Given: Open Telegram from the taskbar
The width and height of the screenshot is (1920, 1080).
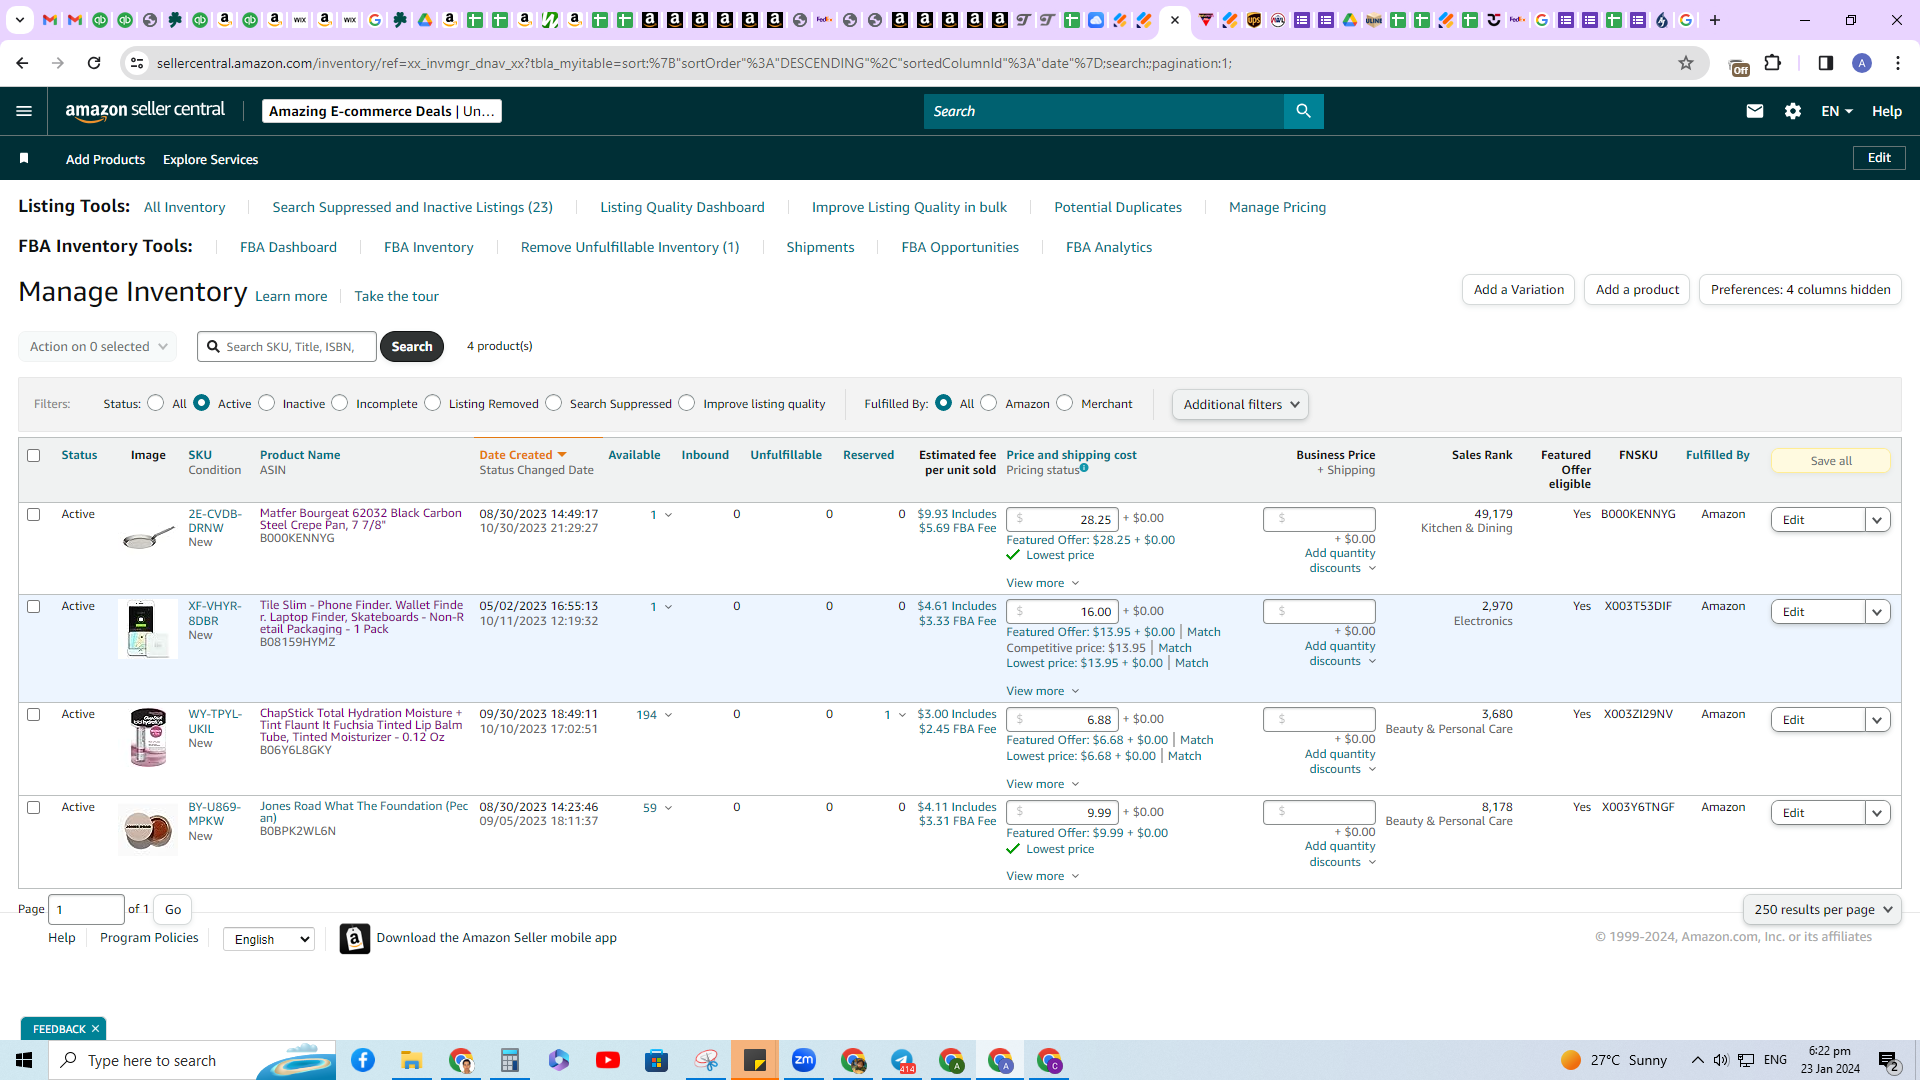Looking at the screenshot, I should click(x=903, y=1060).
